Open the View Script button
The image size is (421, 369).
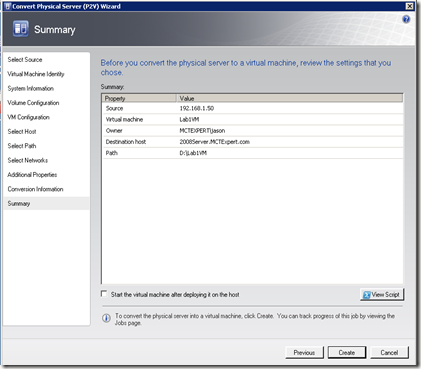[382, 295]
